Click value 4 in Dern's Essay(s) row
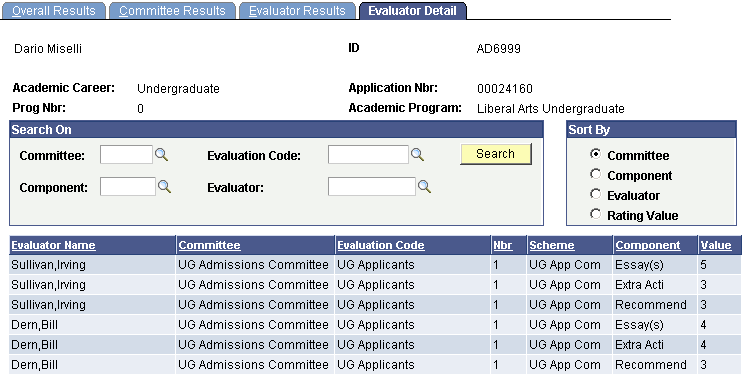Image resolution: width=746 pixels, height=380 pixels. click(704, 325)
